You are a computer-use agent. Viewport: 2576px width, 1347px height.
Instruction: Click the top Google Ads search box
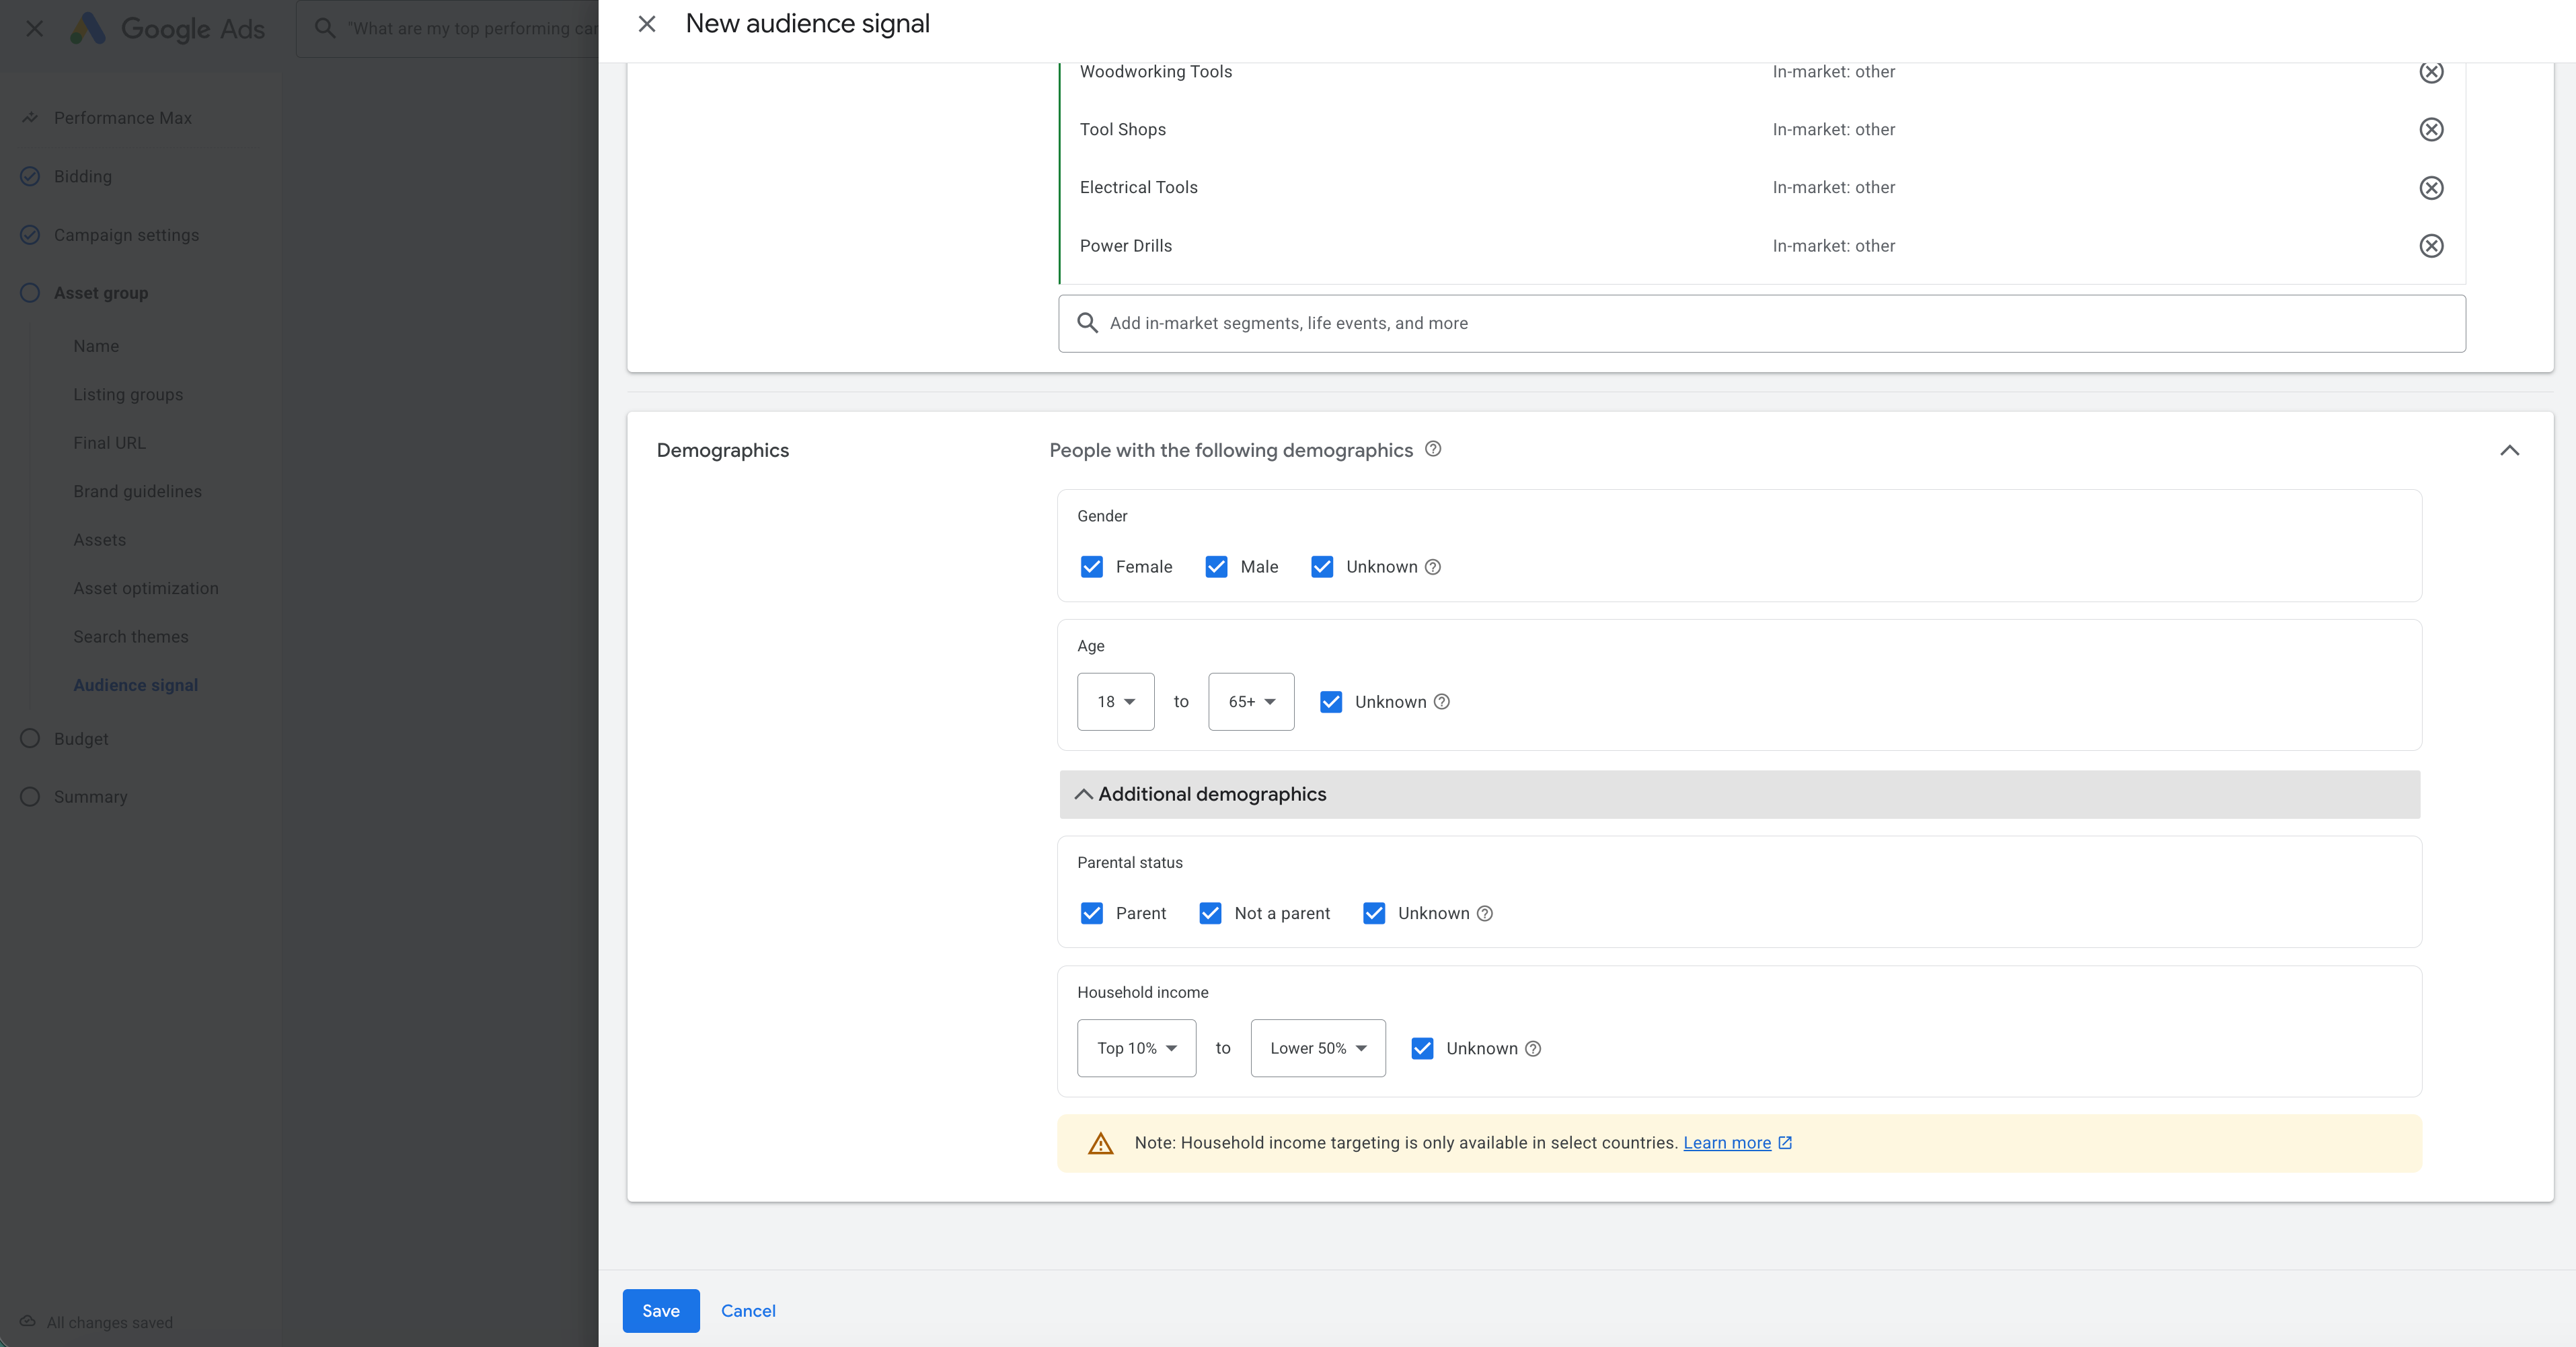point(448,28)
